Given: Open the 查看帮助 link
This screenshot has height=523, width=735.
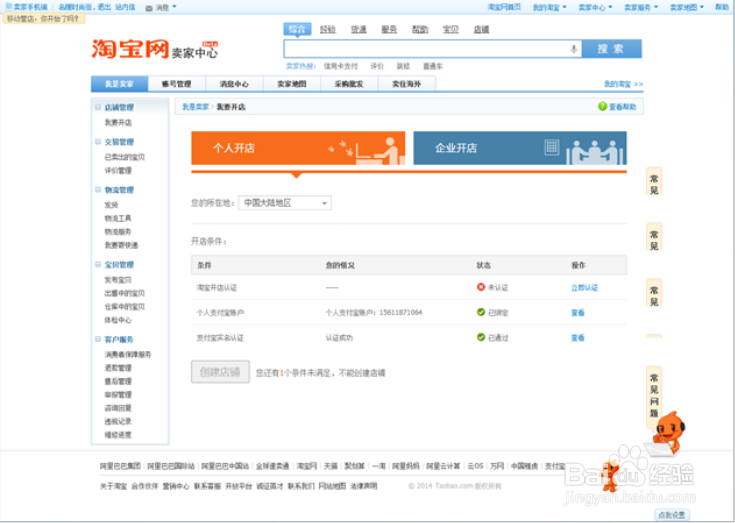Looking at the screenshot, I should 622,107.
